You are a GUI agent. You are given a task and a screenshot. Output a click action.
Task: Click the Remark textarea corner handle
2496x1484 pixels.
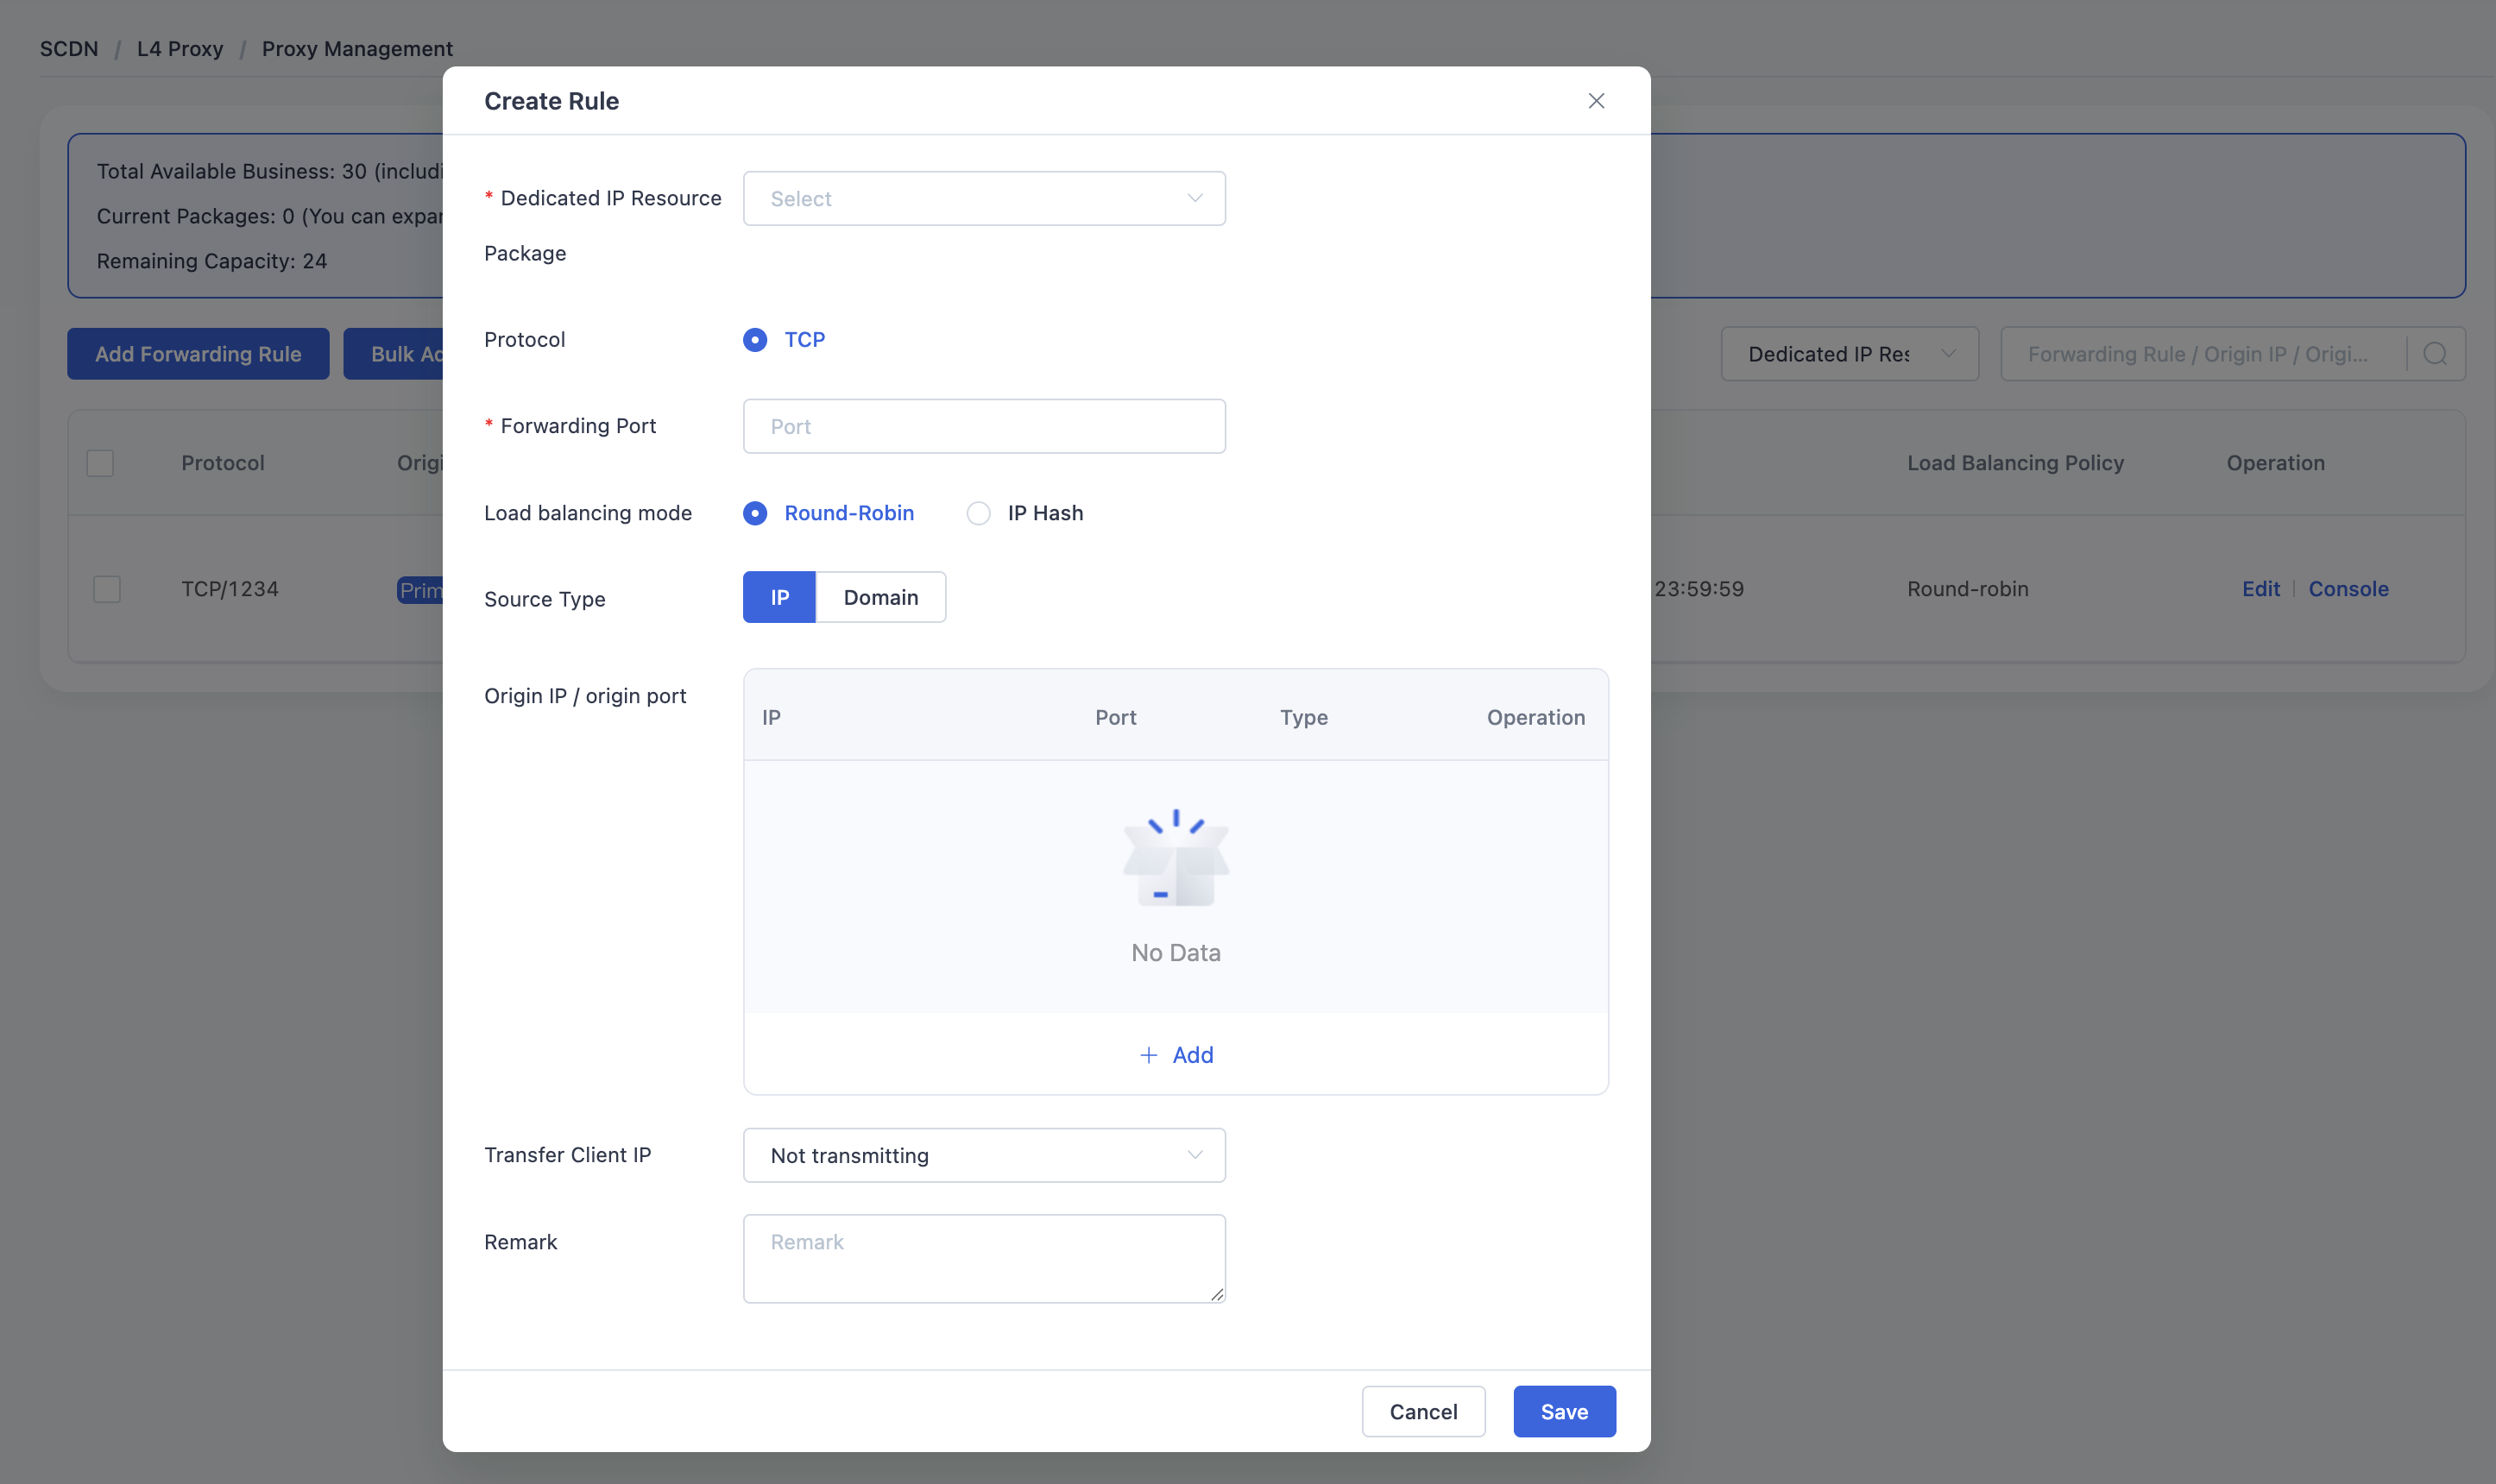point(1216,1294)
